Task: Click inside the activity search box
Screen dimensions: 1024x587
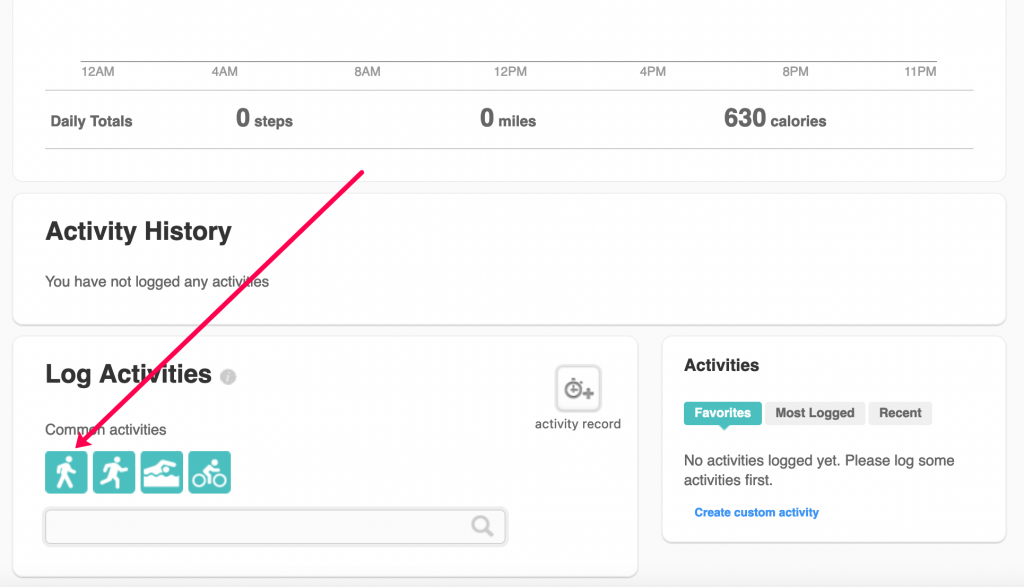Action: click(x=250, y=526)
